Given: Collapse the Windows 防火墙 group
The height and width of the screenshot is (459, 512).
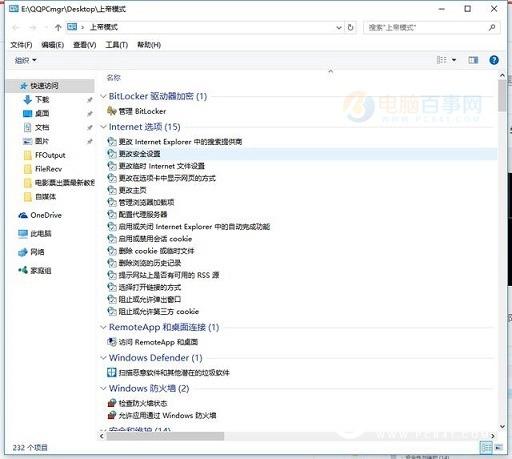Looking at the screenshot, I should point(103,388).
